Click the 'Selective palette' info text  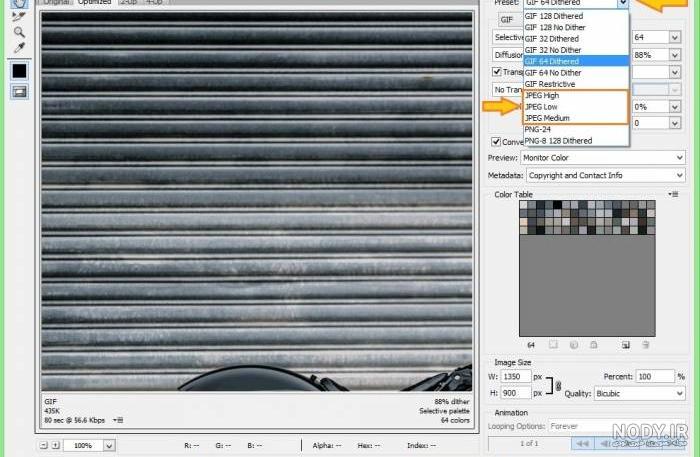444,411
